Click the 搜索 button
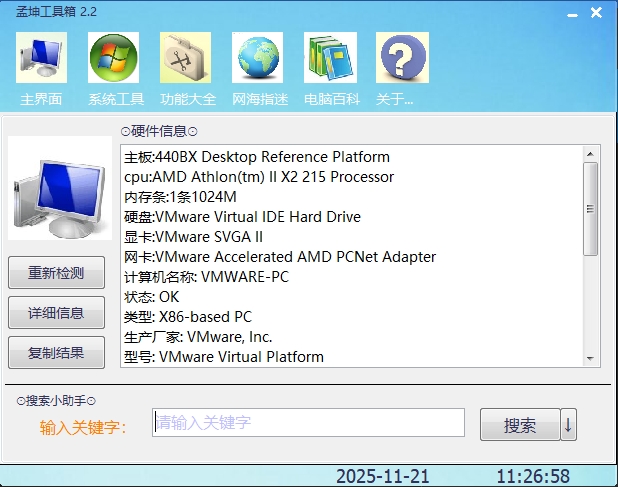Screen dimensions: 618x487 (520, 424)
